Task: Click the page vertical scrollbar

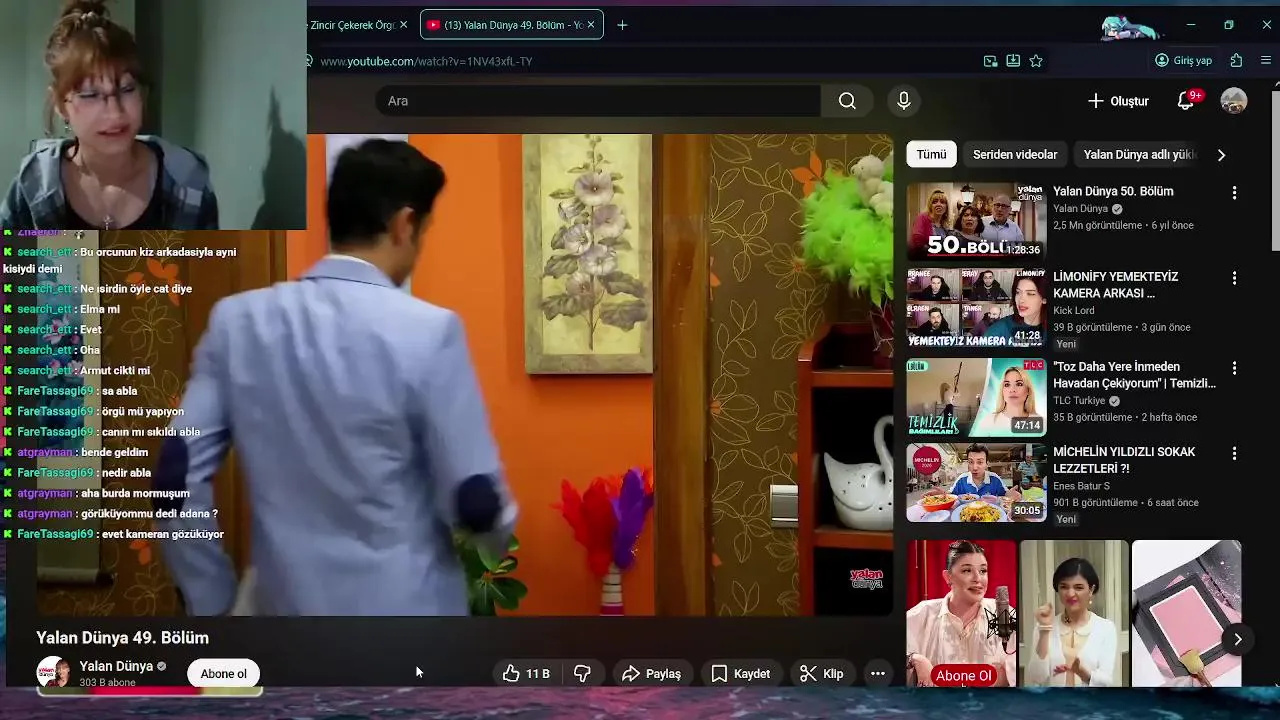Action: pos(1275,170)
